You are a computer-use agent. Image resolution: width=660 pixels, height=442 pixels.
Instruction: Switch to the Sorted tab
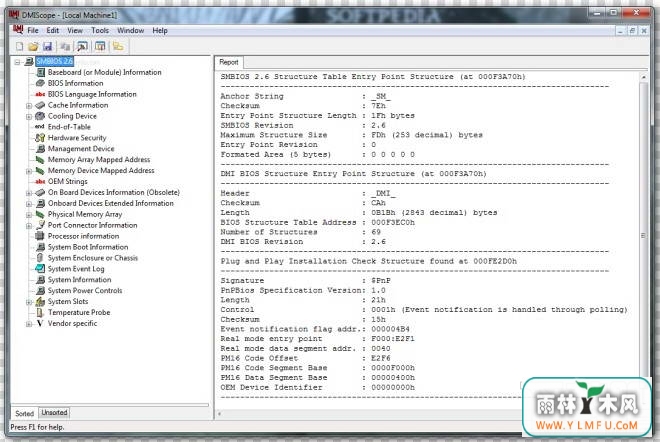(x=24, y=413)
